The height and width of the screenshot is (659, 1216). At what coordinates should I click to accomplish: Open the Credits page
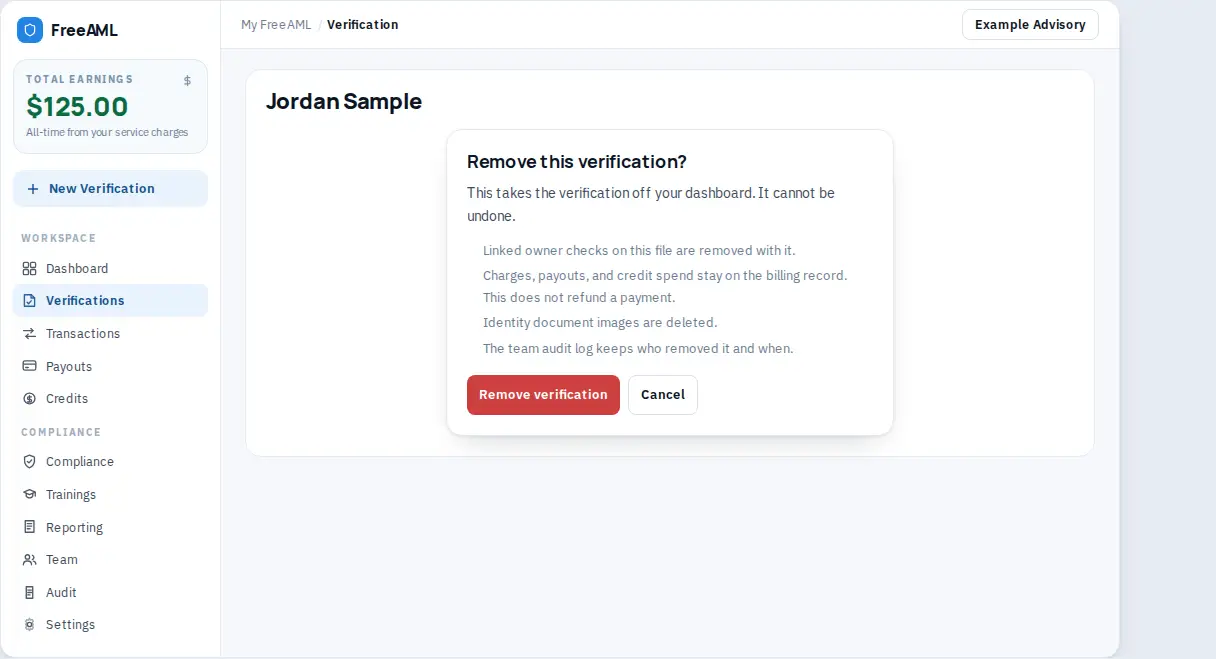click(110, 399)
